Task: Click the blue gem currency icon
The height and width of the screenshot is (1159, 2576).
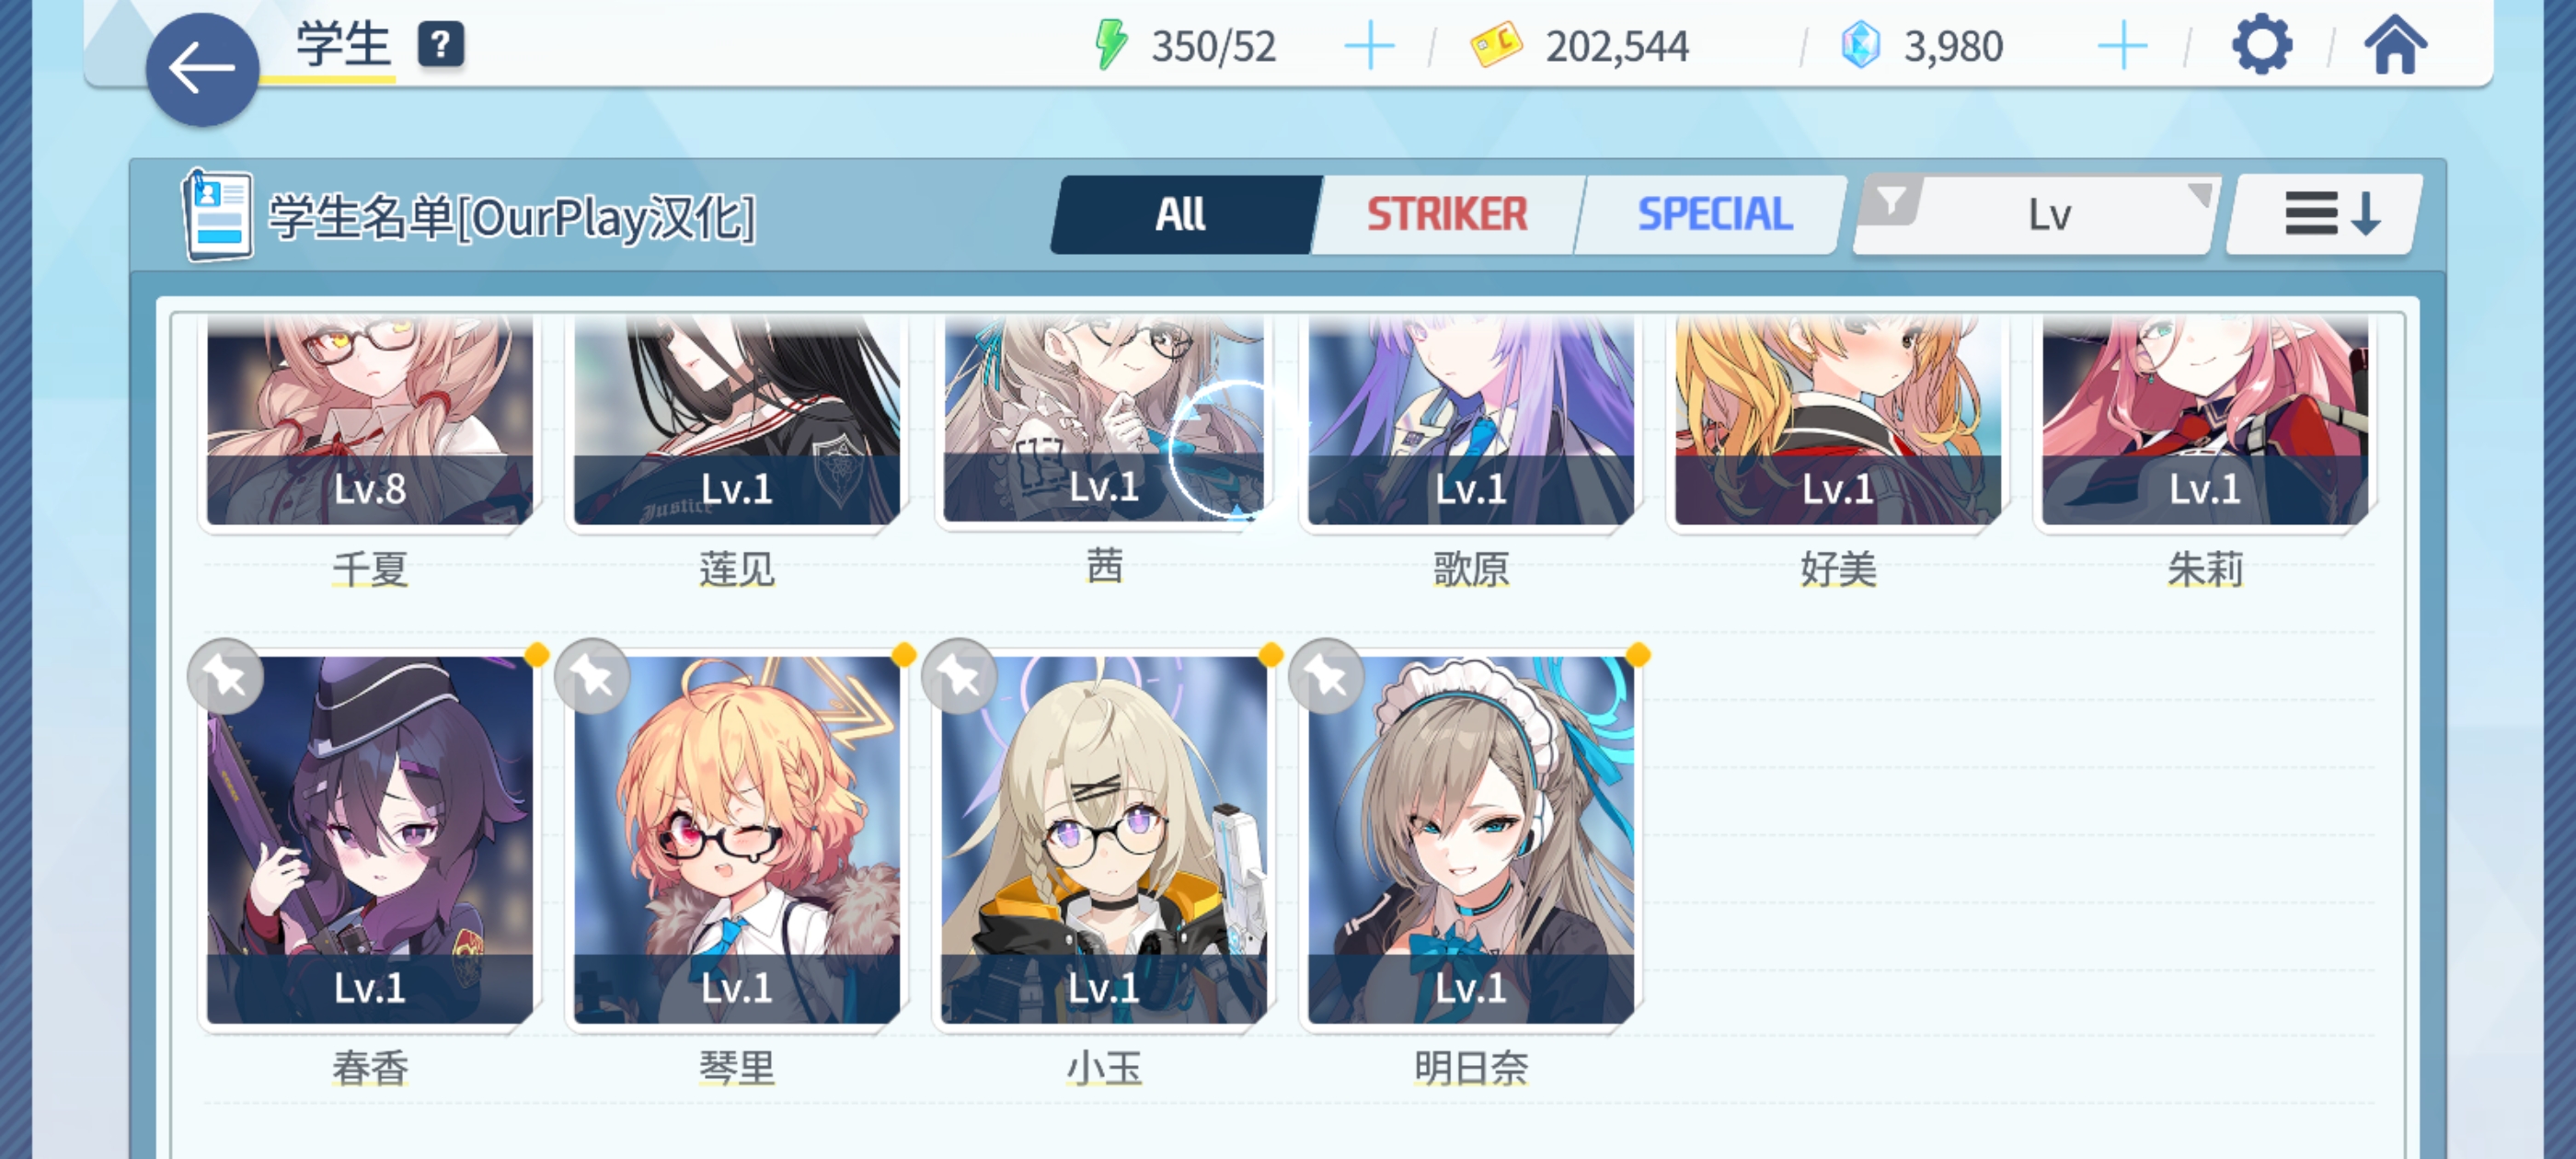Action: coord(1860,46)
